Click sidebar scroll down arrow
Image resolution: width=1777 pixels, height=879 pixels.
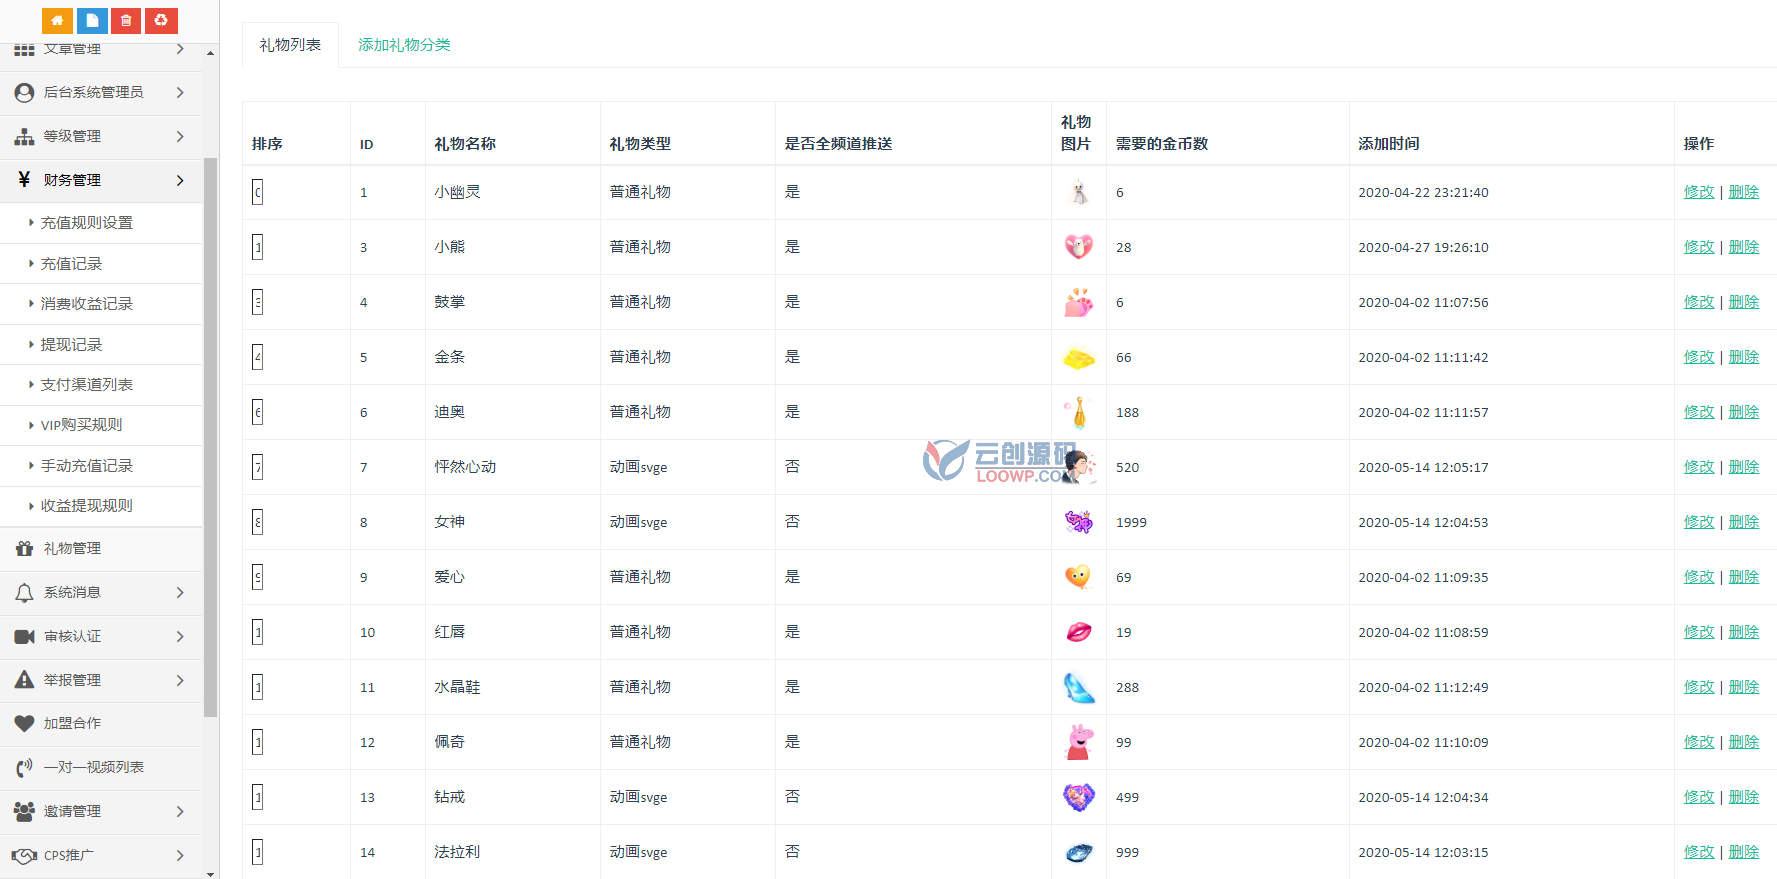(210, 873)
